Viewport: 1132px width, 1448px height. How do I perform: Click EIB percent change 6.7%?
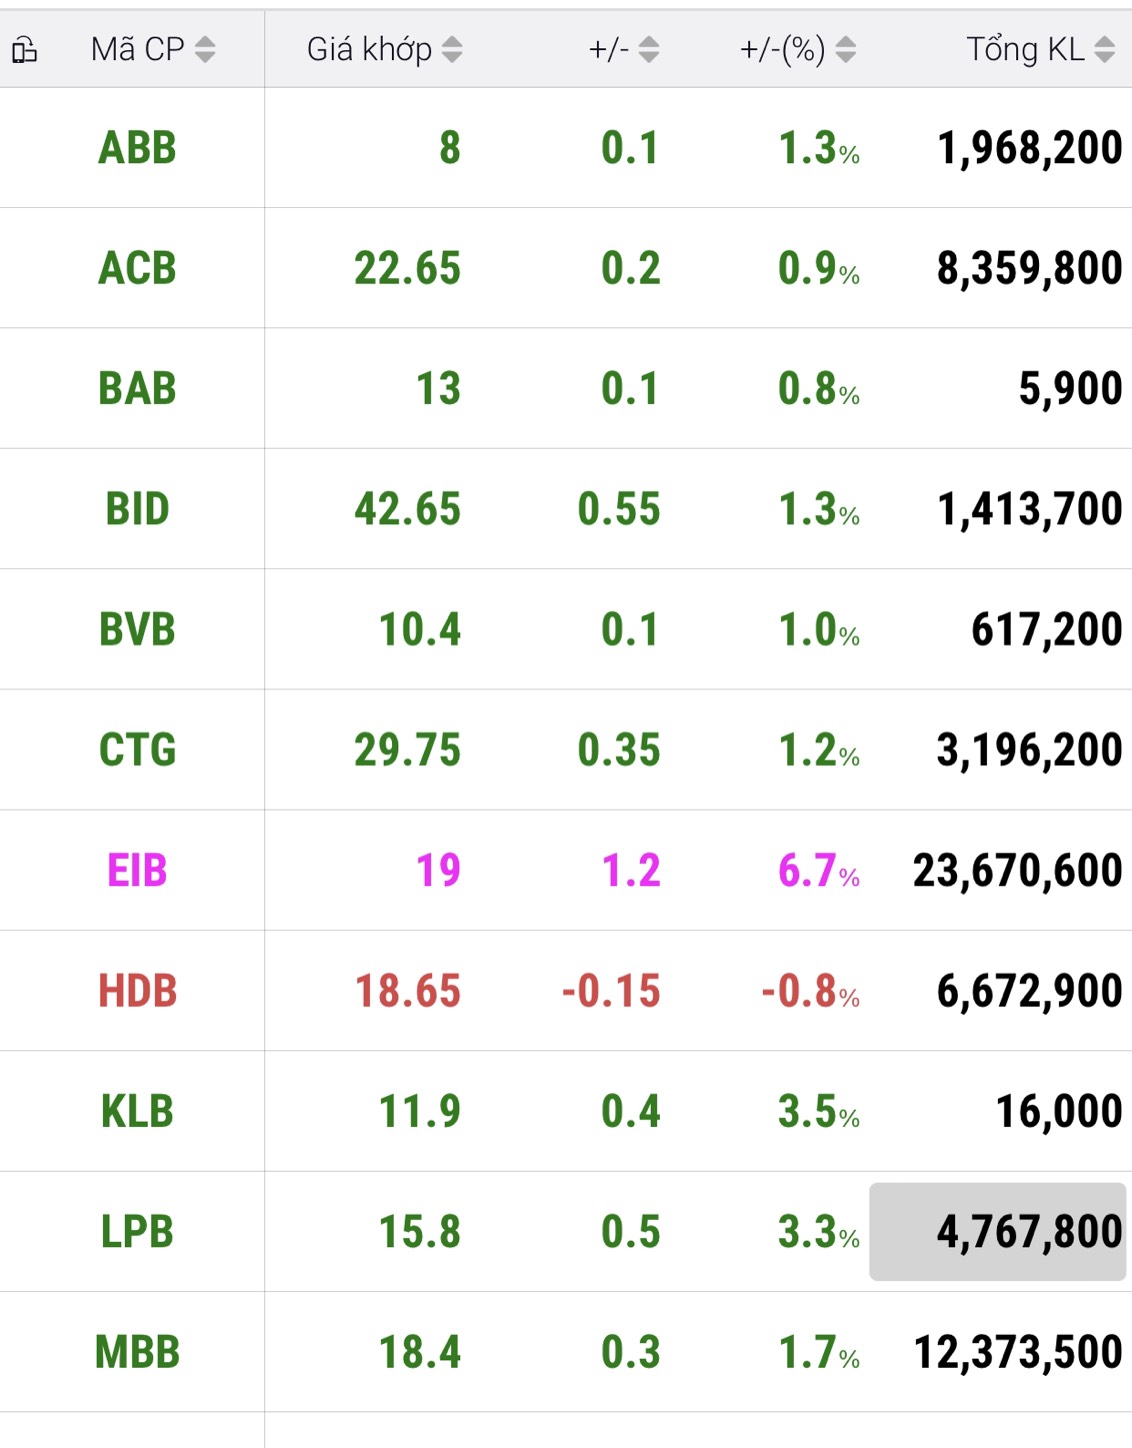click(819, 871)
